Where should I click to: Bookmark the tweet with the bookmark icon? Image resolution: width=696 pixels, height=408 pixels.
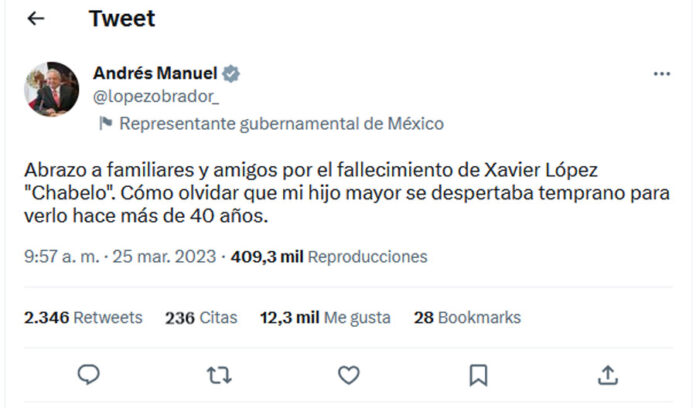(478, 375)
